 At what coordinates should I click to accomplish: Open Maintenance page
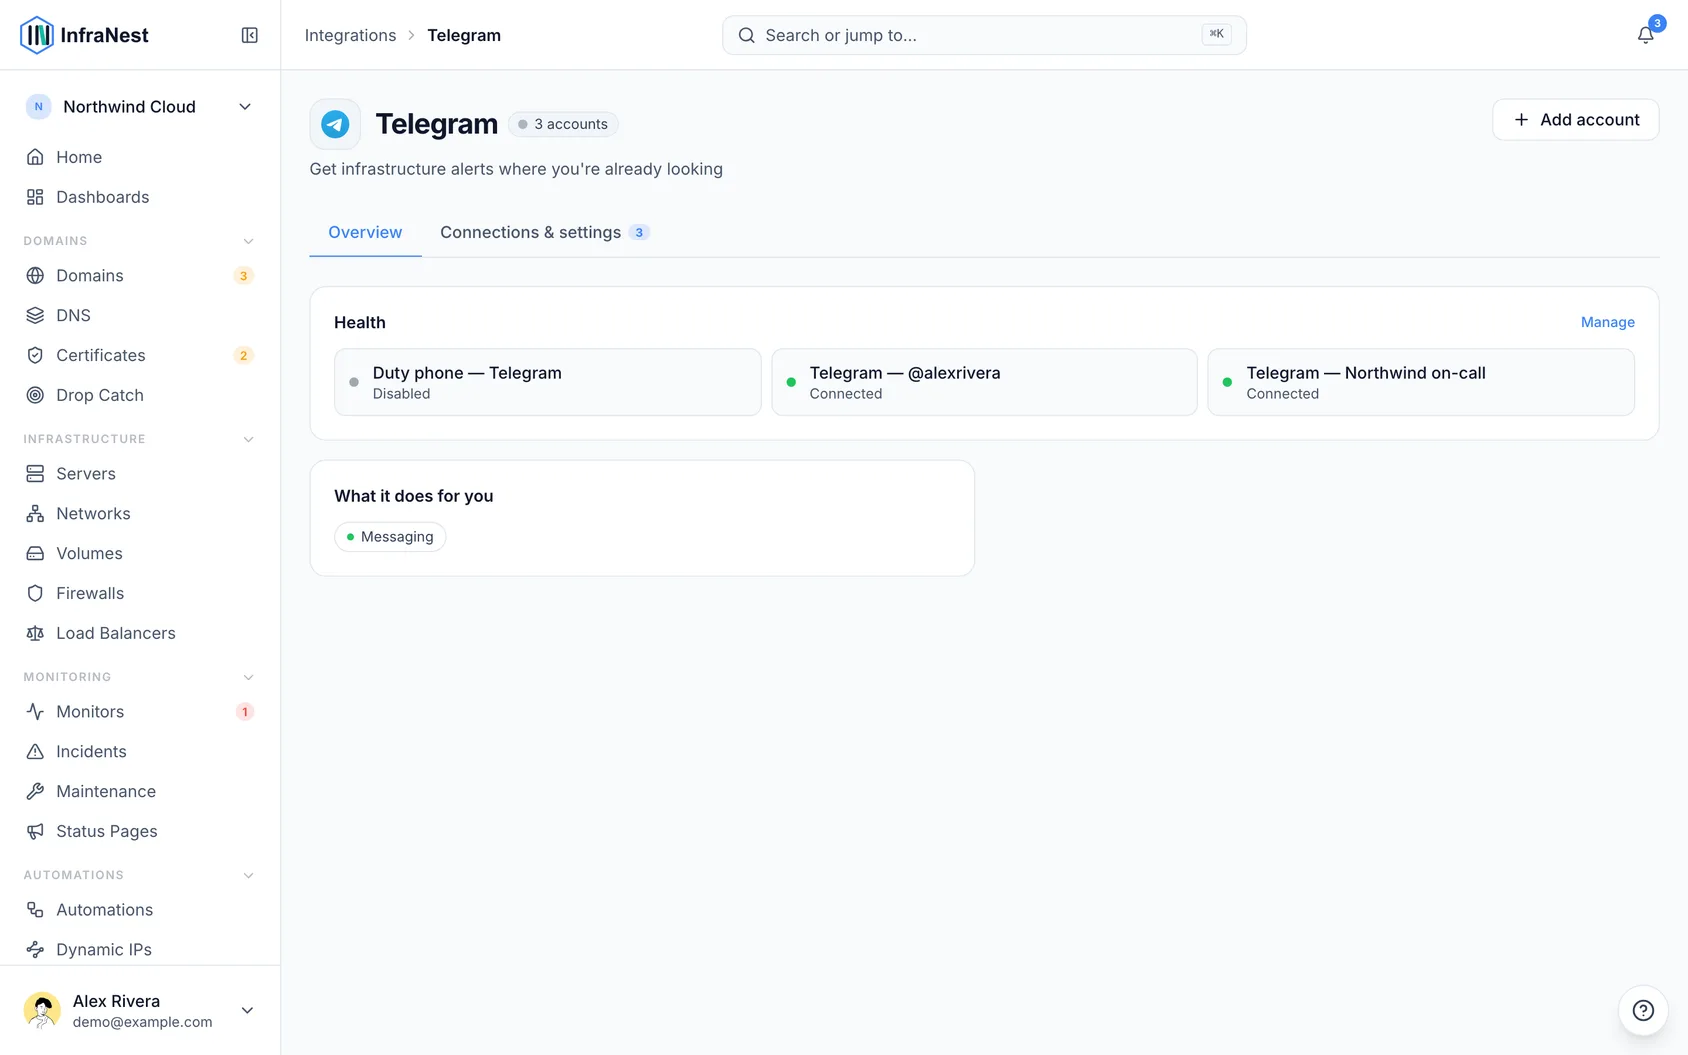140,791
